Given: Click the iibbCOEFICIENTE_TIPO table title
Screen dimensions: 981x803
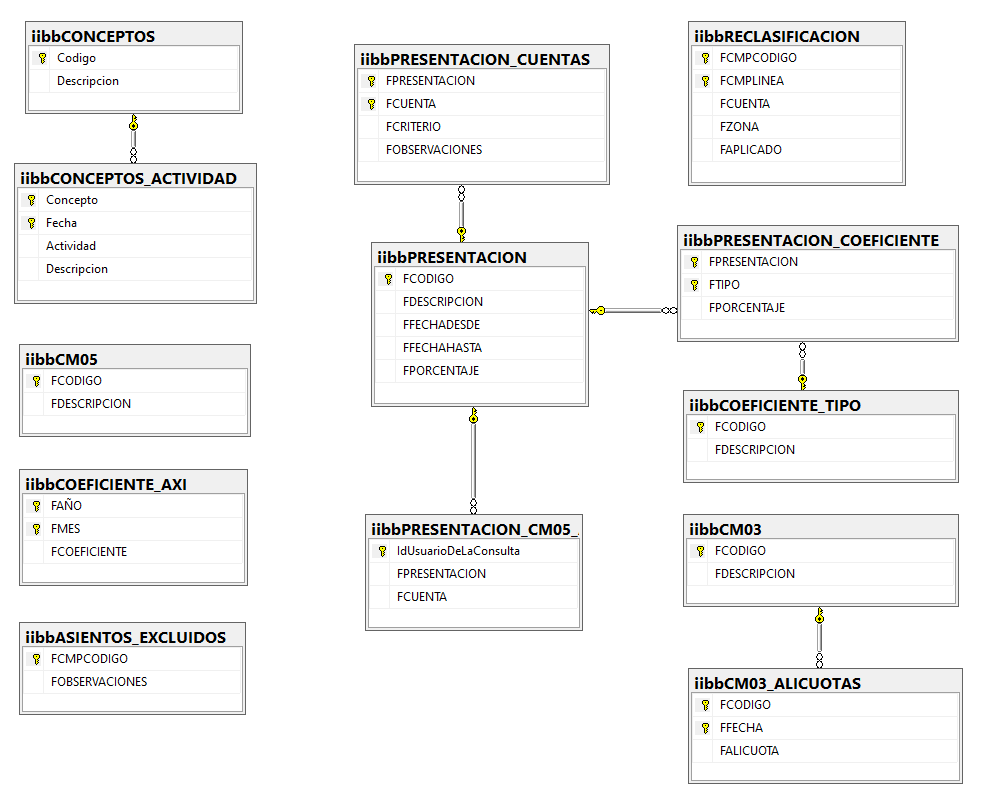Looking at the screenshot, I should tap(775, 406).
